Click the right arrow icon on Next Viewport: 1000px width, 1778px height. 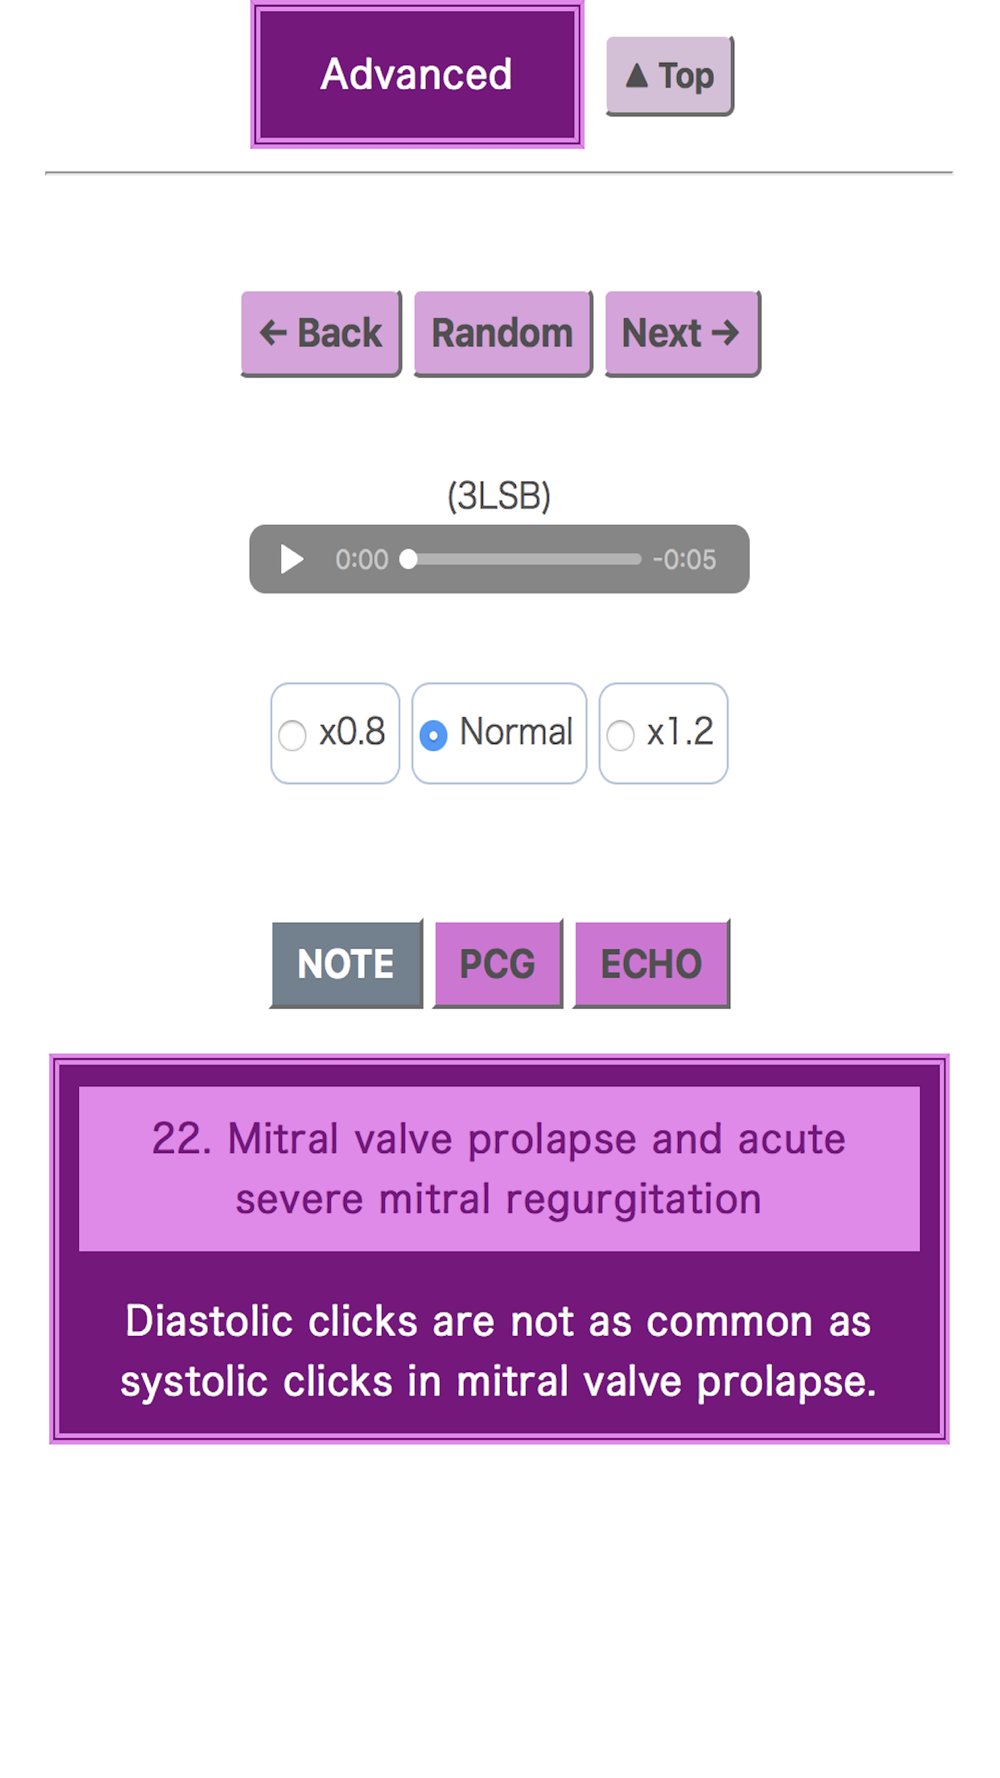click(725, 333)
